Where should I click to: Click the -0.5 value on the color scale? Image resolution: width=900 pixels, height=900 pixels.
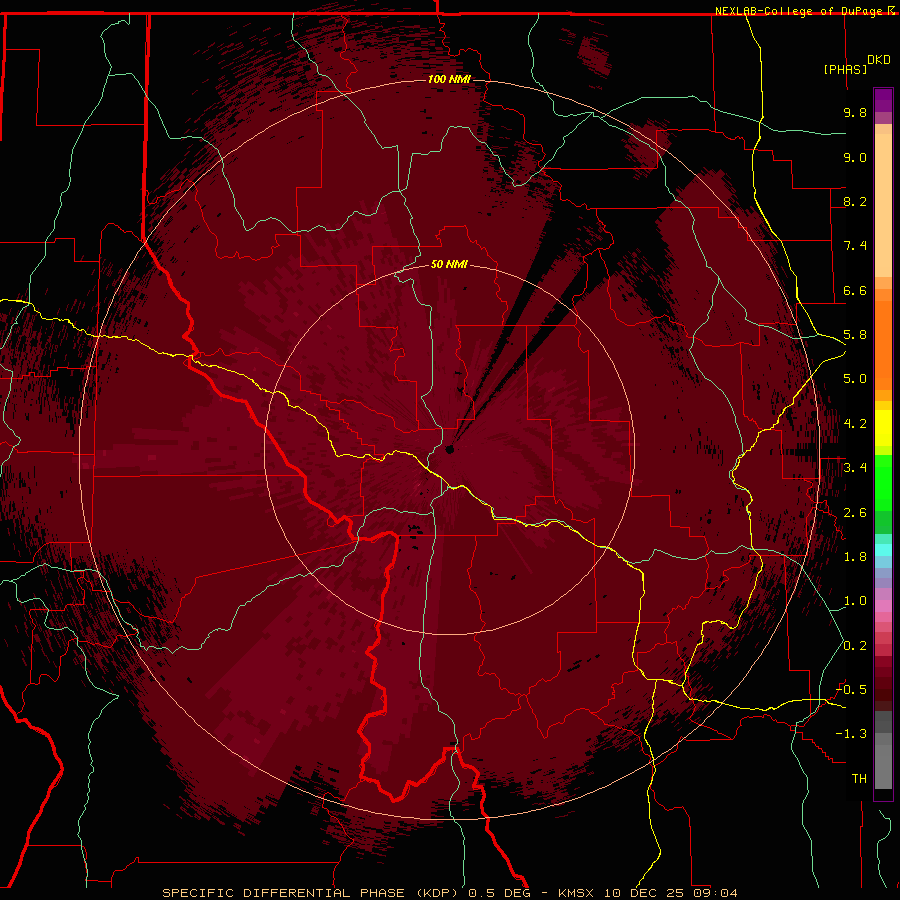(x=851, y=690)
